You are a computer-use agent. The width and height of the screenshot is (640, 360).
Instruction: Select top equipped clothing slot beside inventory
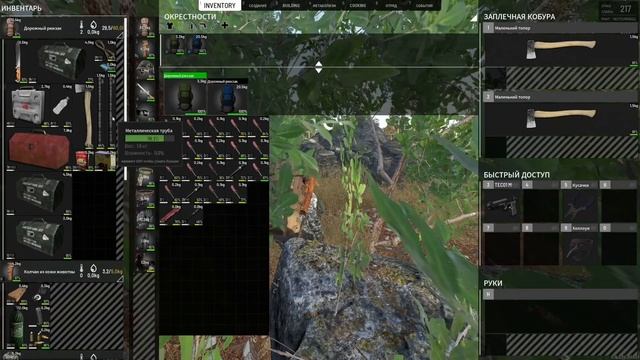coord(145,27)
